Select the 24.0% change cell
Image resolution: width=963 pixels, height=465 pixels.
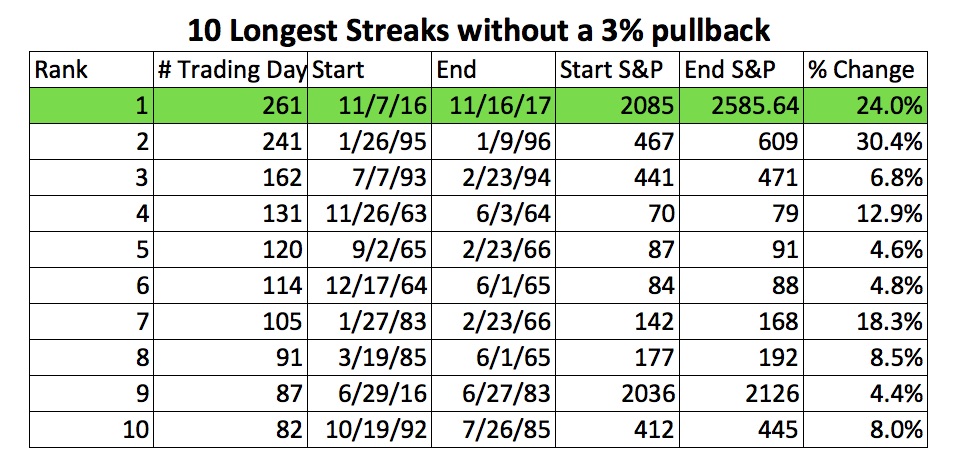(865, 106)
